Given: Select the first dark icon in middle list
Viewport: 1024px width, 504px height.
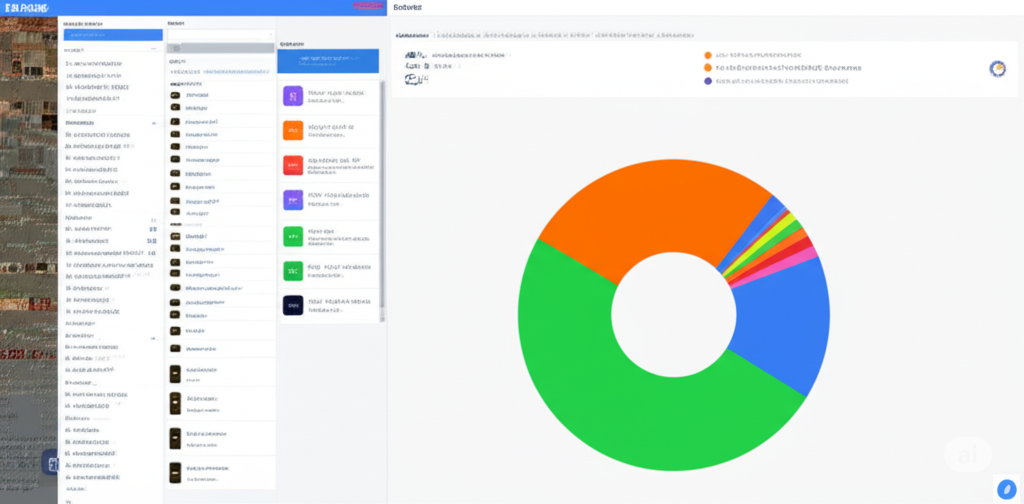Looking at the screenshot, I should coord(175,95).
